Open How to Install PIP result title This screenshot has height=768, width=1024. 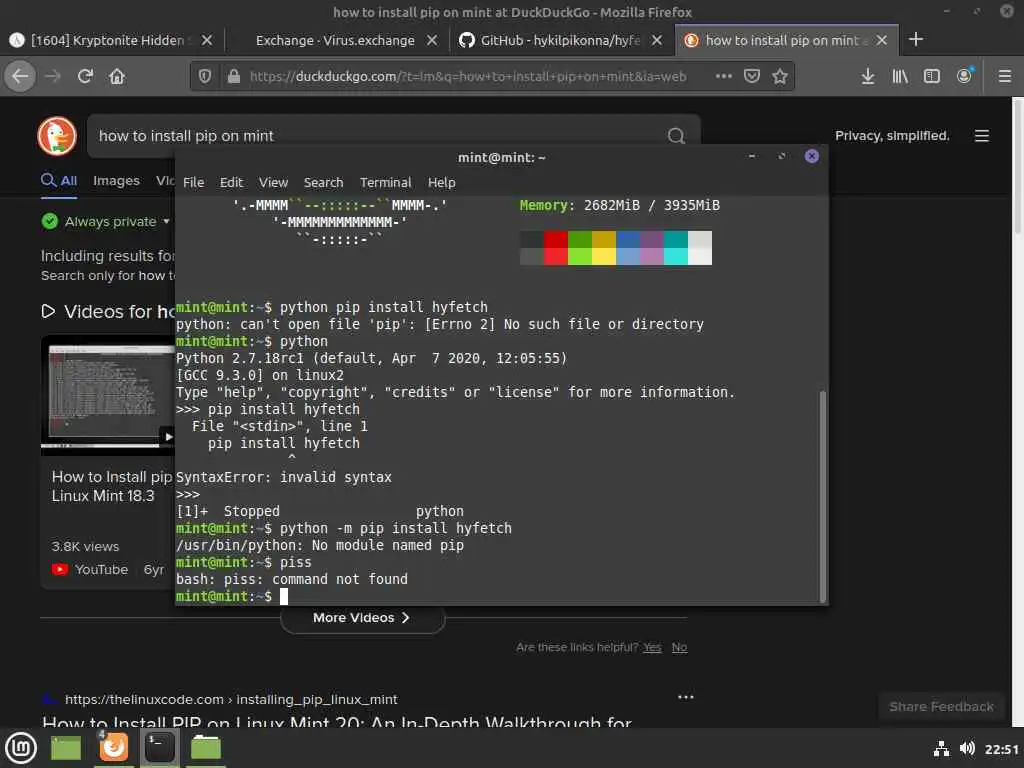click(x=337, y=722)
